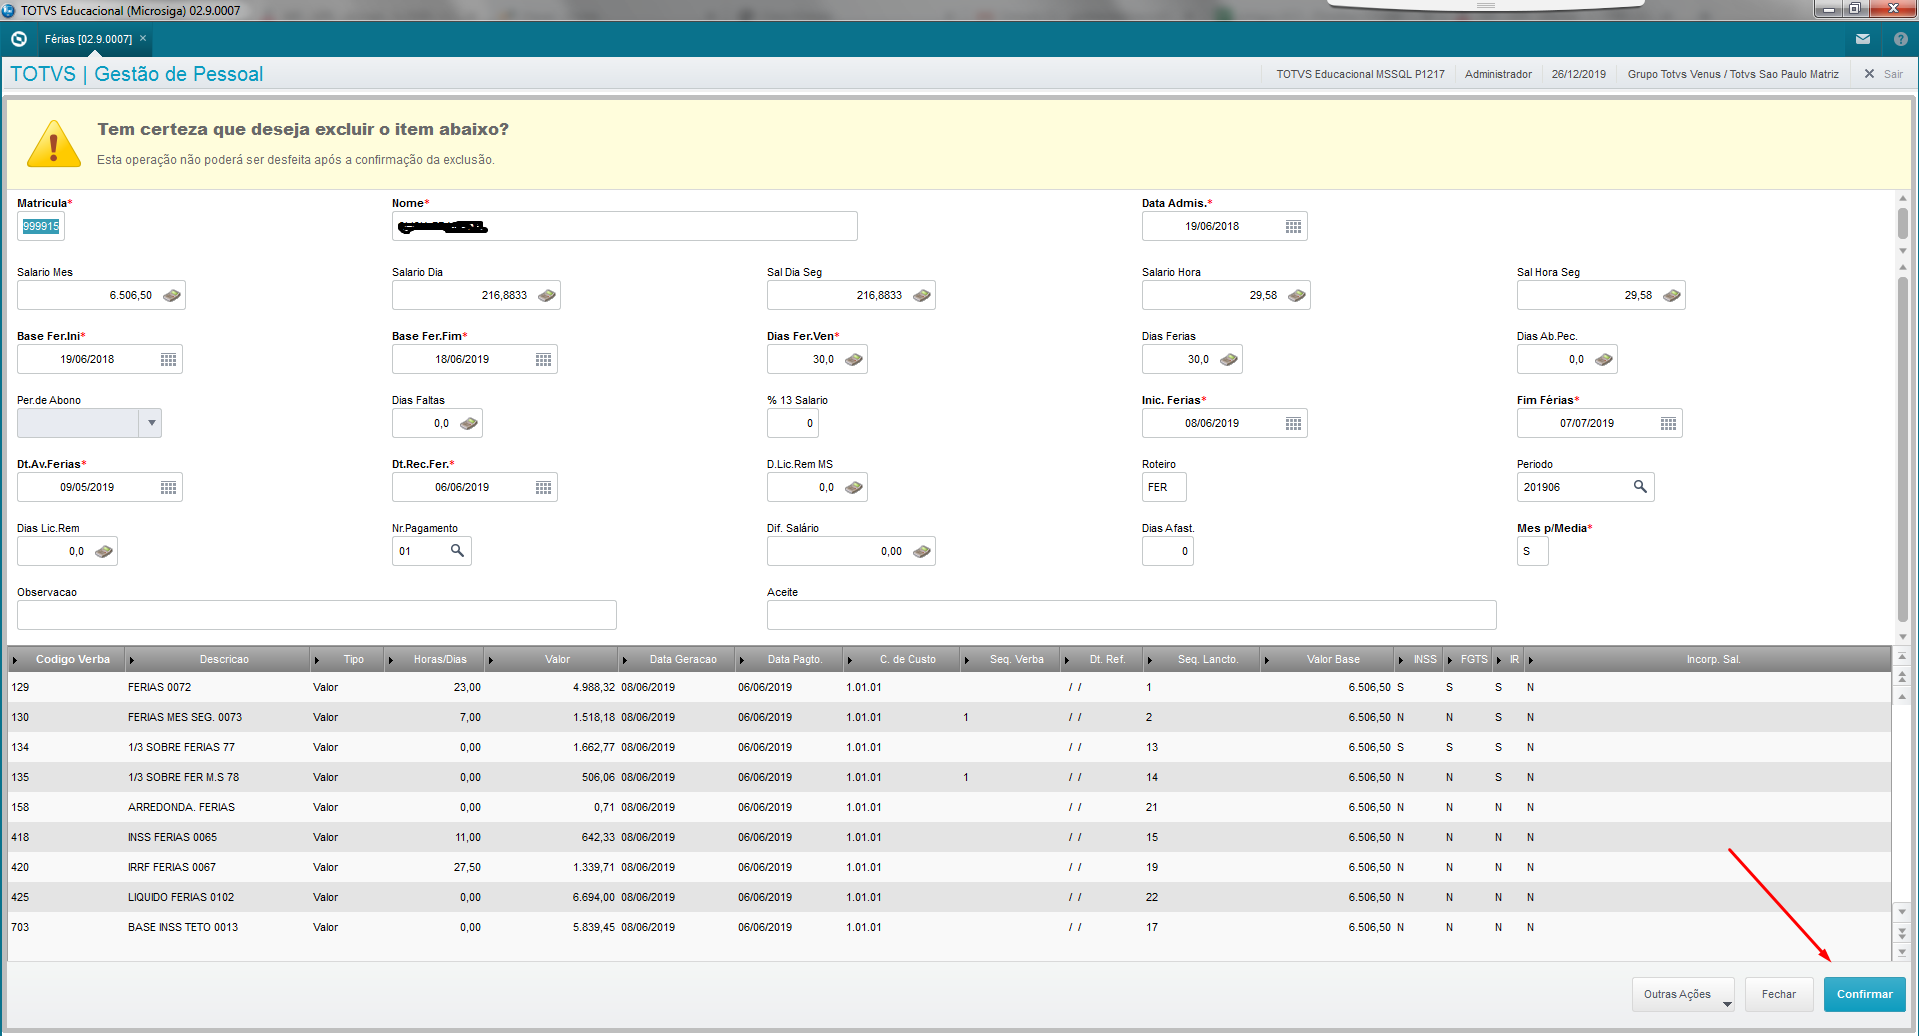Open calculator icon for Sal Hora Seg
The height and width of the screenshot is (1036, 1919).
[x=1672, y=296]
